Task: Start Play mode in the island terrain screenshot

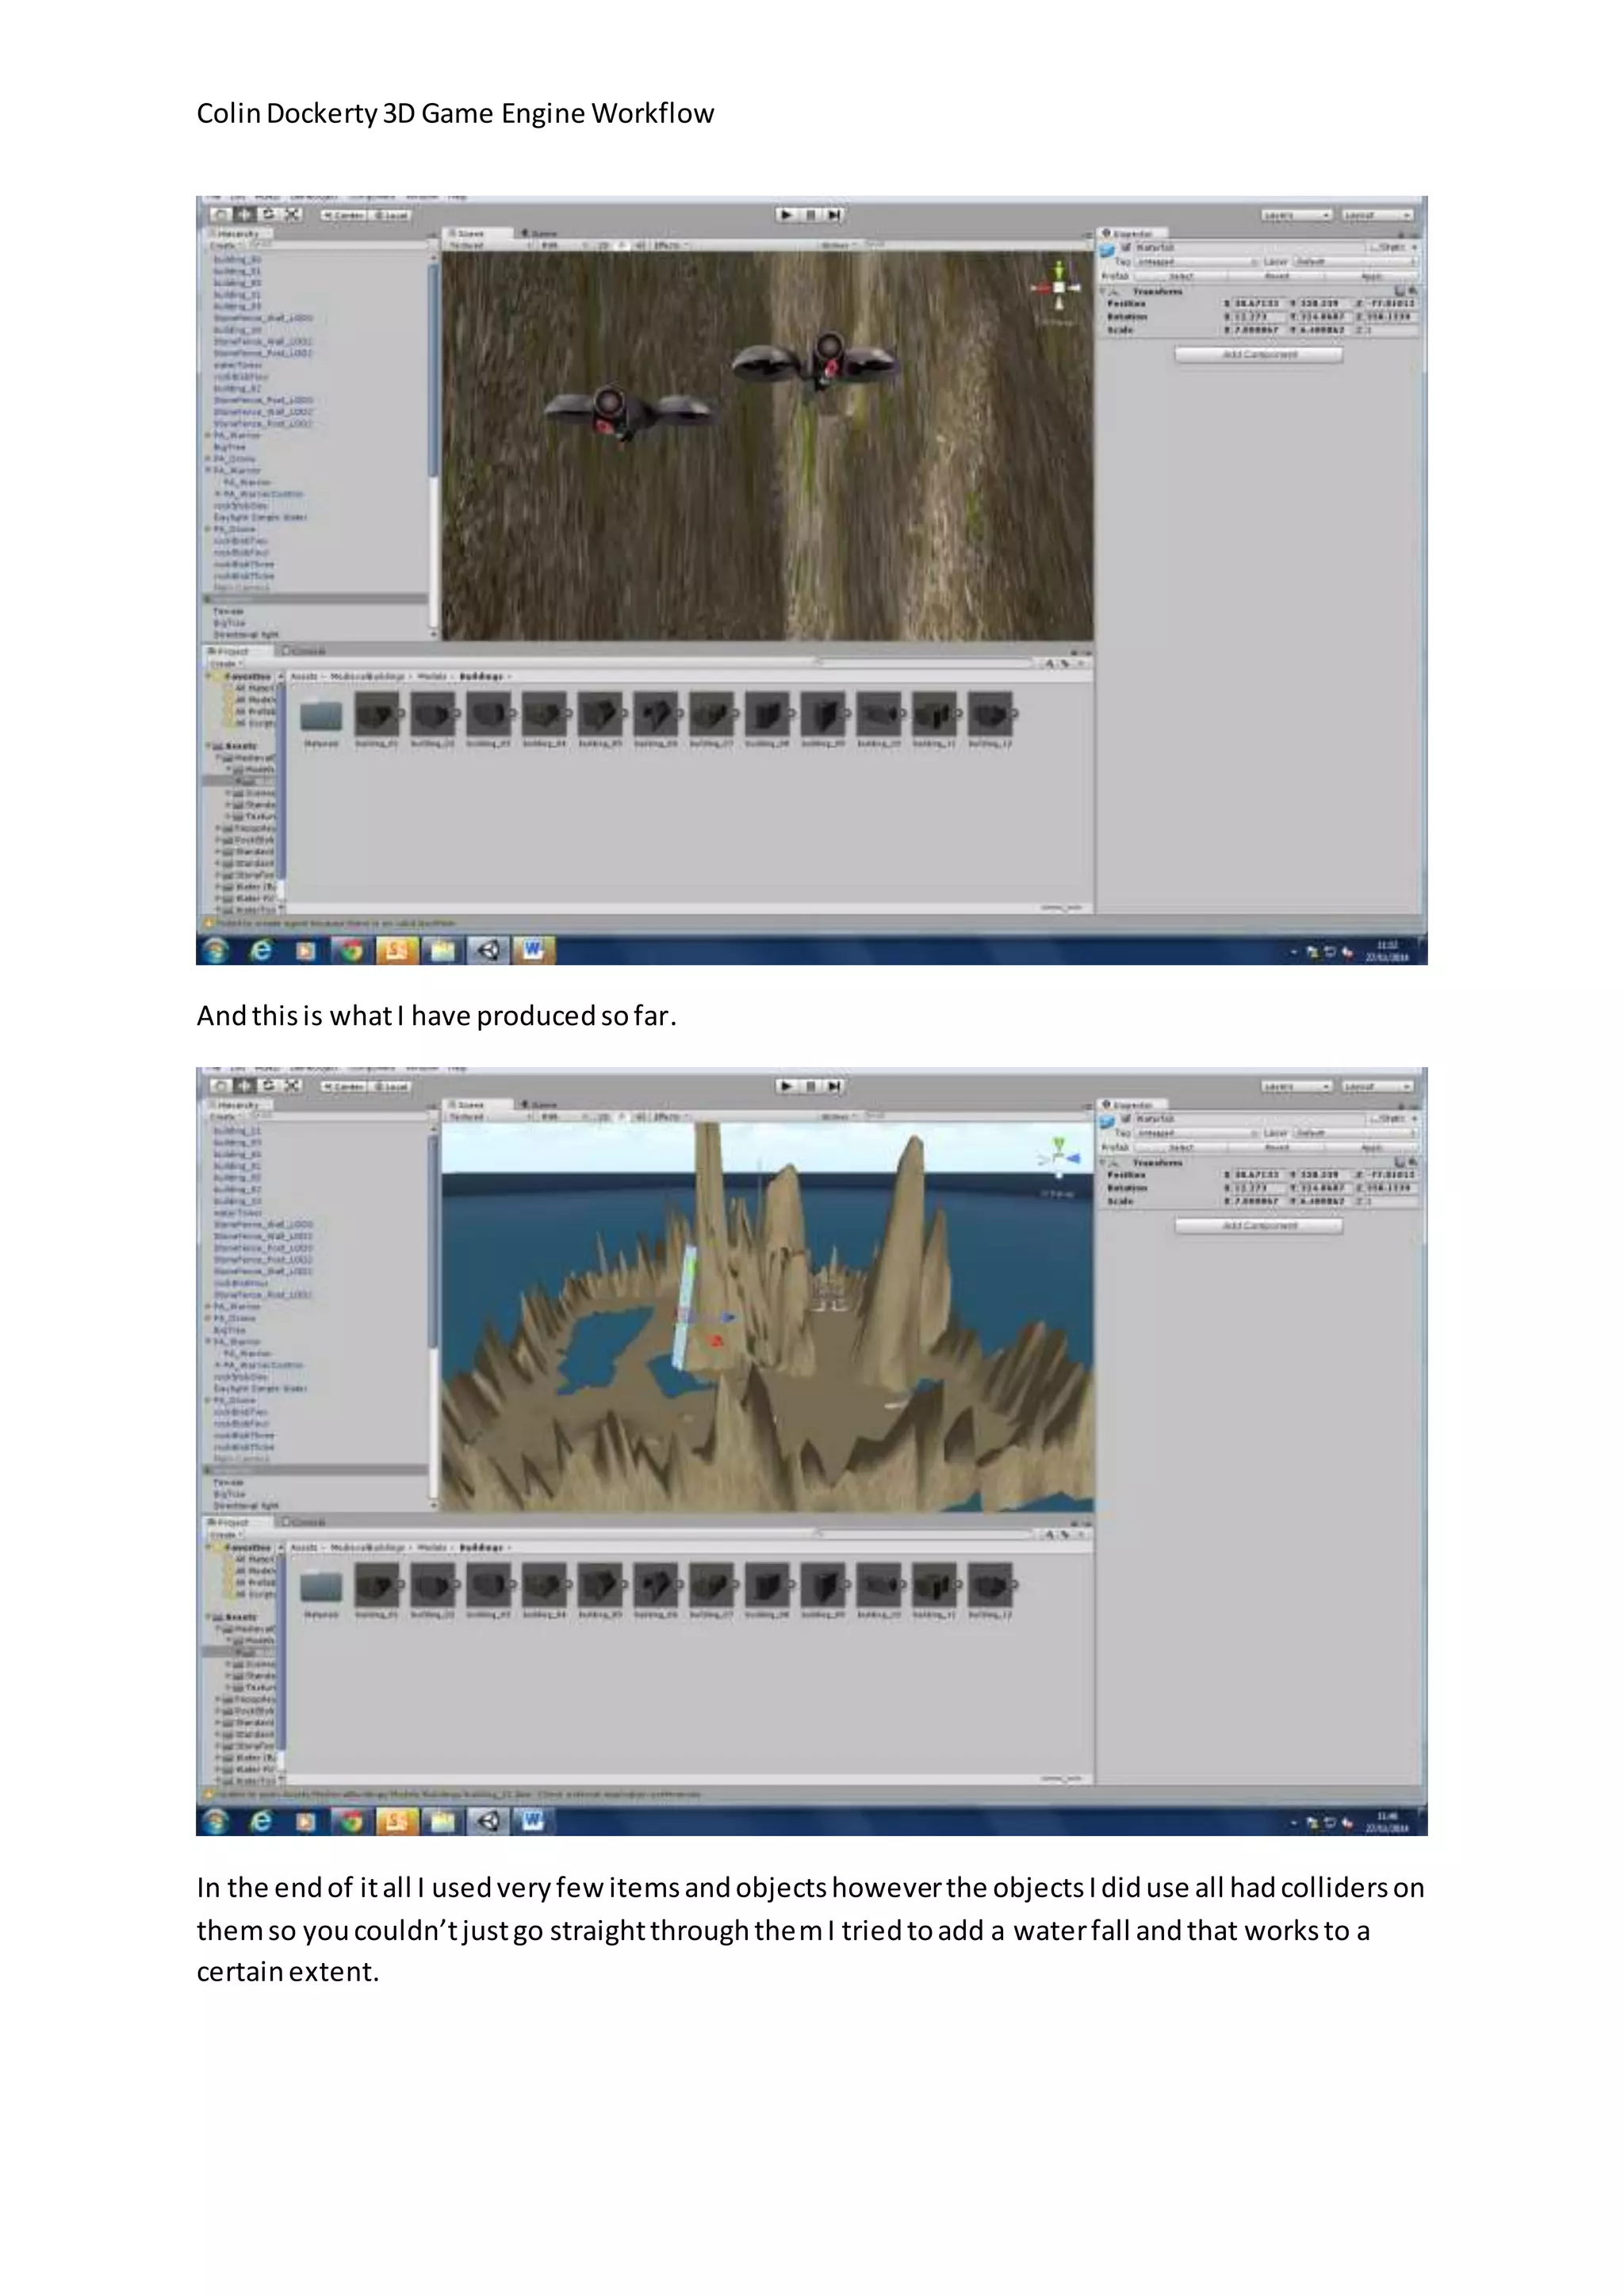Action: [787, 1085]
